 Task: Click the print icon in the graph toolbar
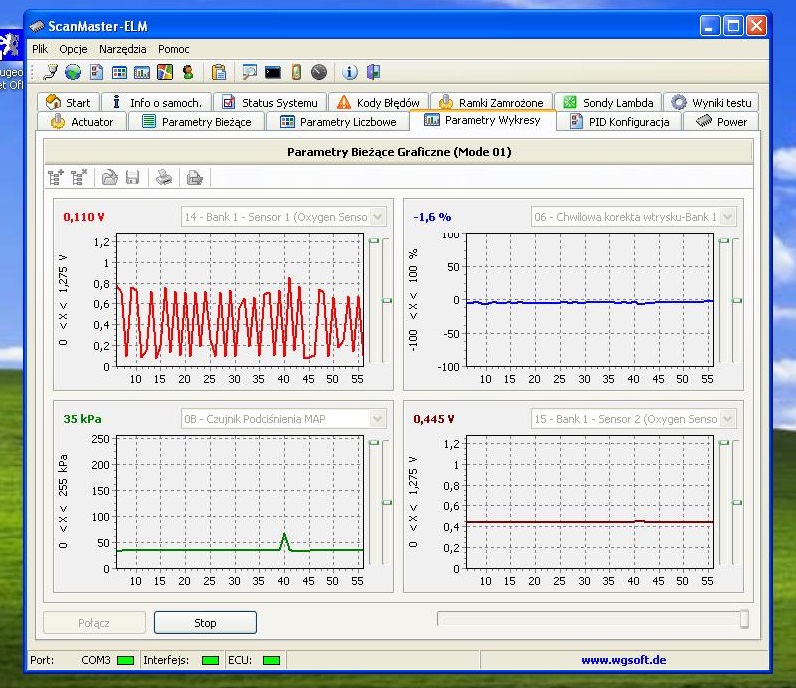164,178
